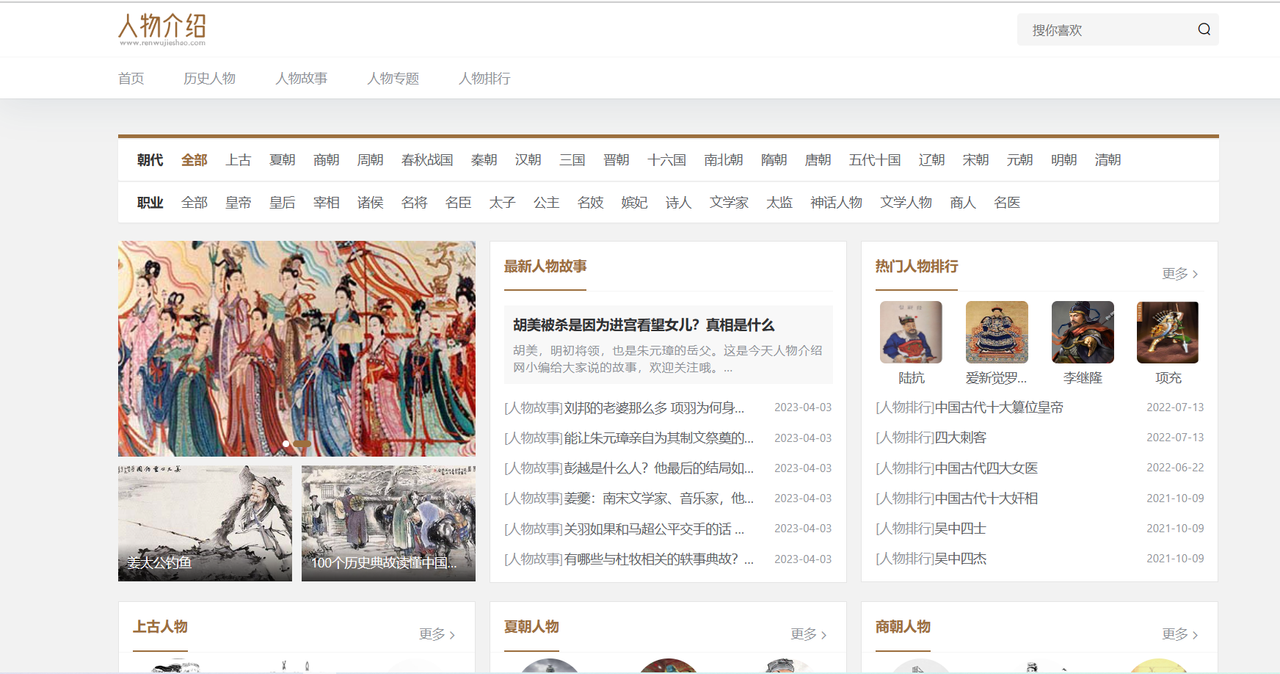Filter profession by 皇帝

coord(238,202)
